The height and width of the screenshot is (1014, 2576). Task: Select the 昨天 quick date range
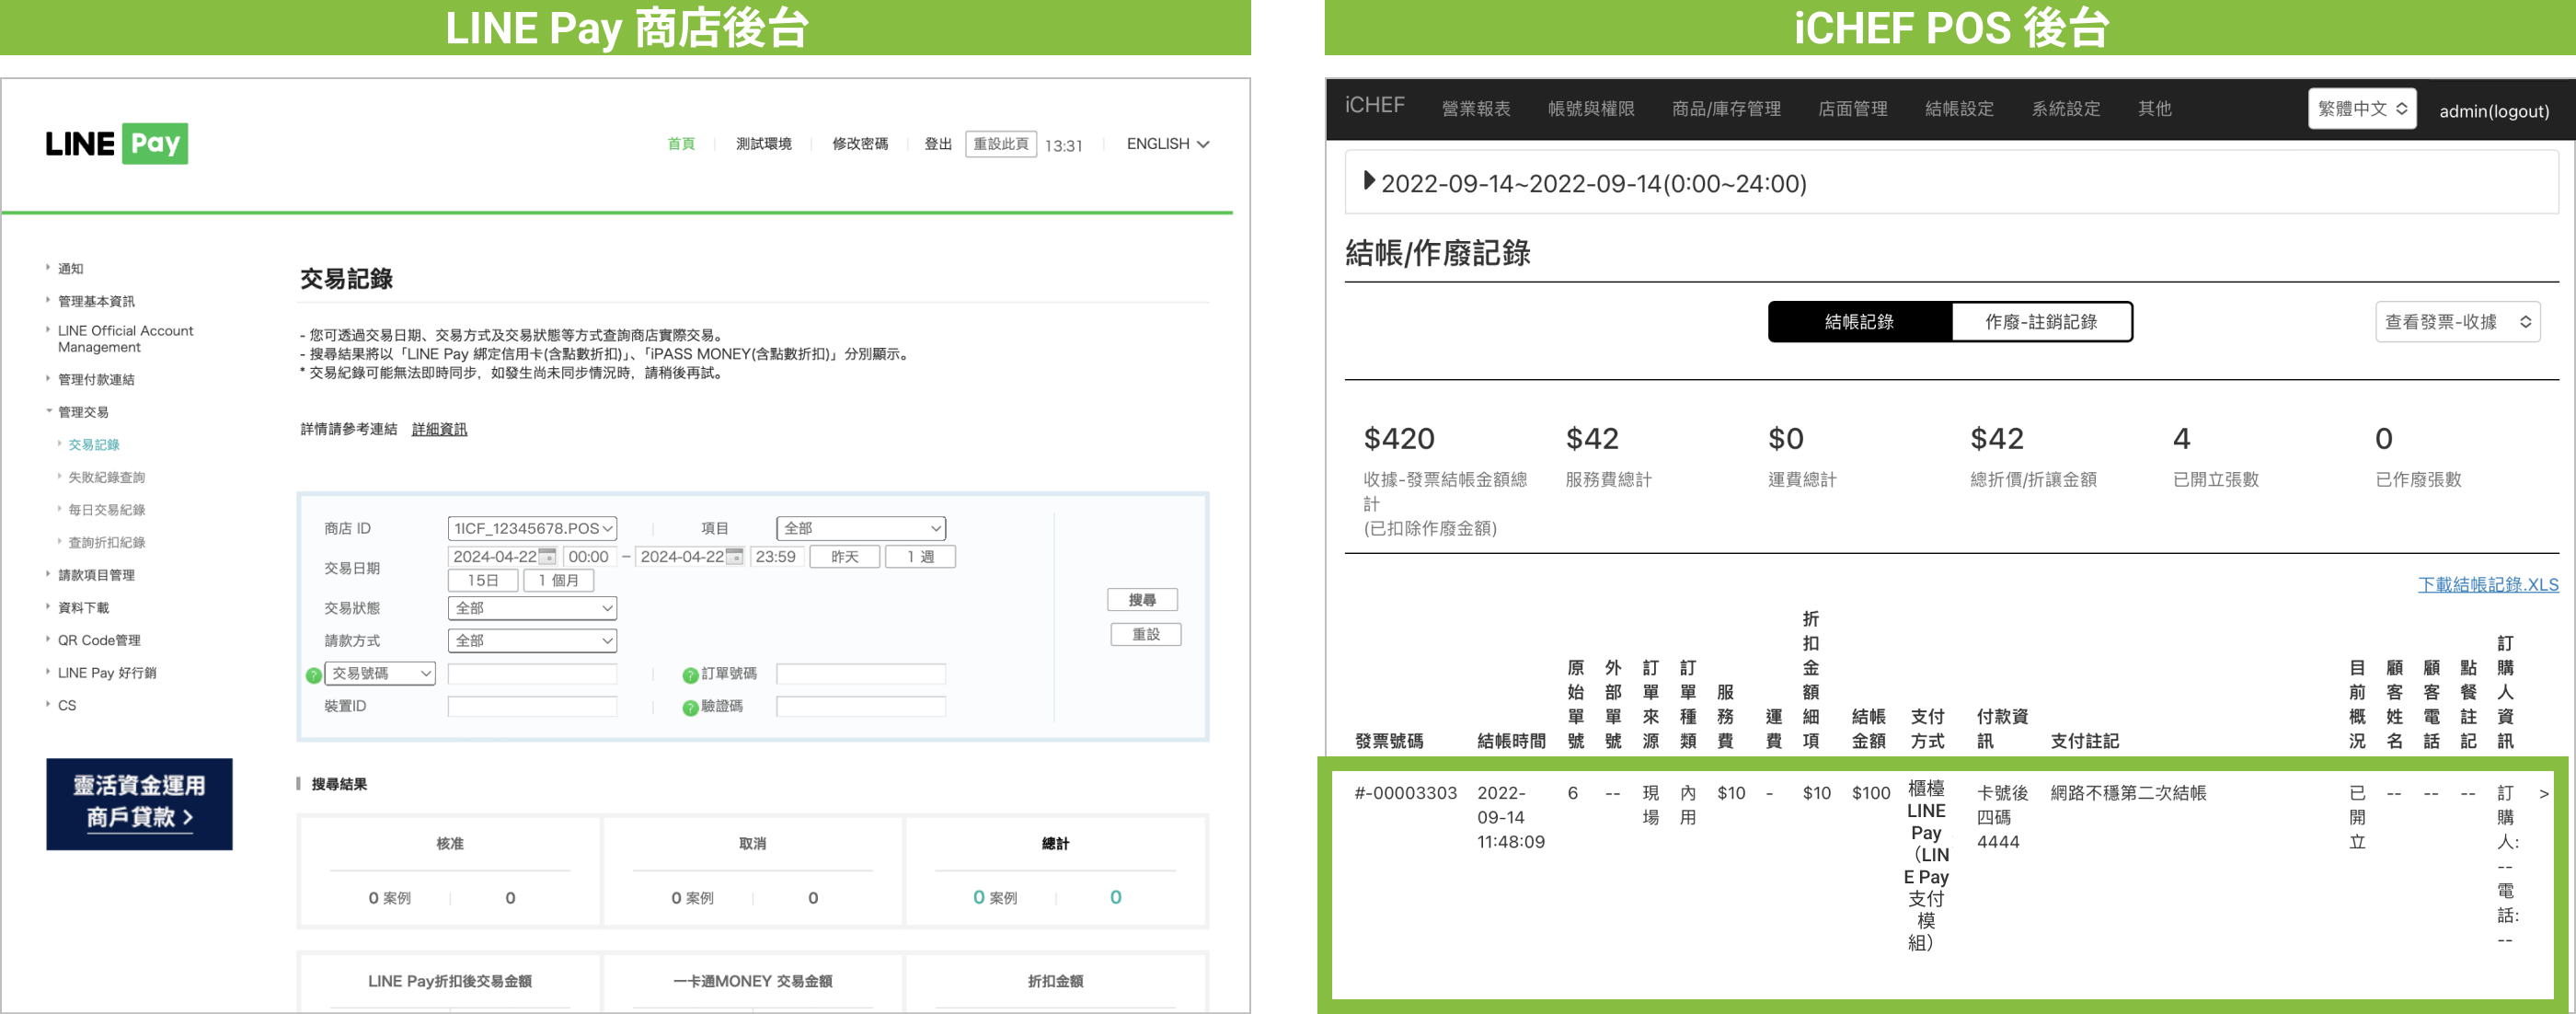point(844,557)
